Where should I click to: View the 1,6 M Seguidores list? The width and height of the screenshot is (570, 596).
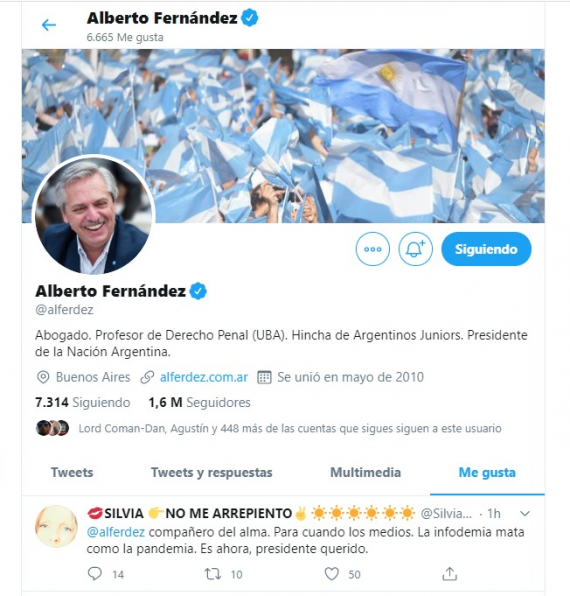200,402
